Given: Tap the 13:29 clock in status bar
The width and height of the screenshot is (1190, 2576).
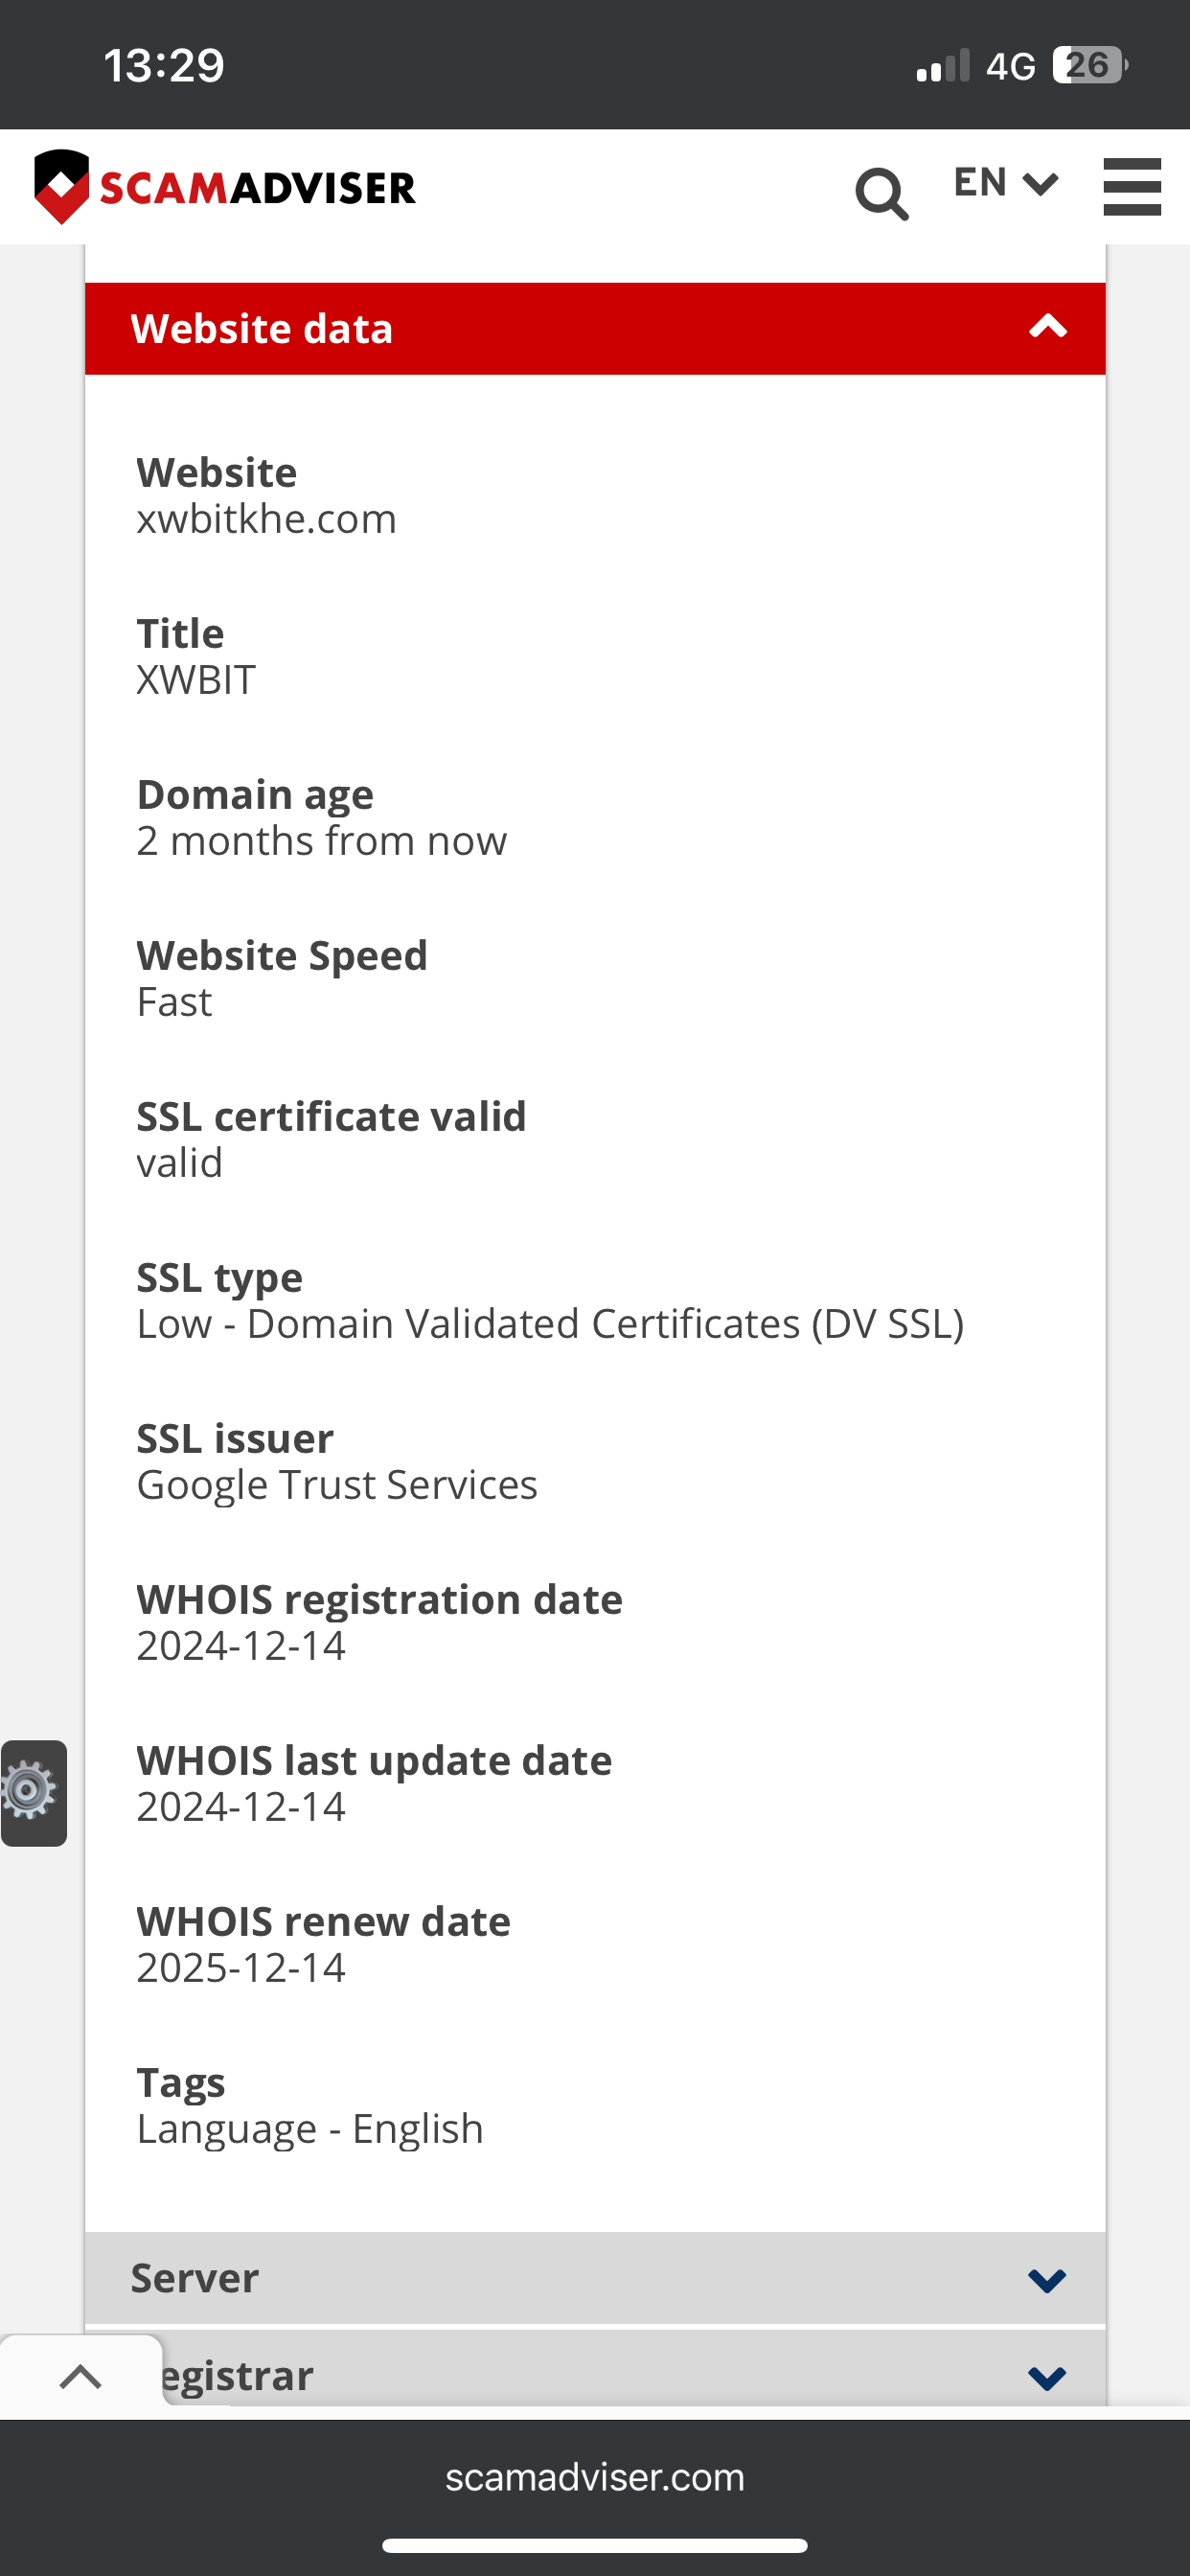Looking at the screenshot, I should (x=164, y=66).
